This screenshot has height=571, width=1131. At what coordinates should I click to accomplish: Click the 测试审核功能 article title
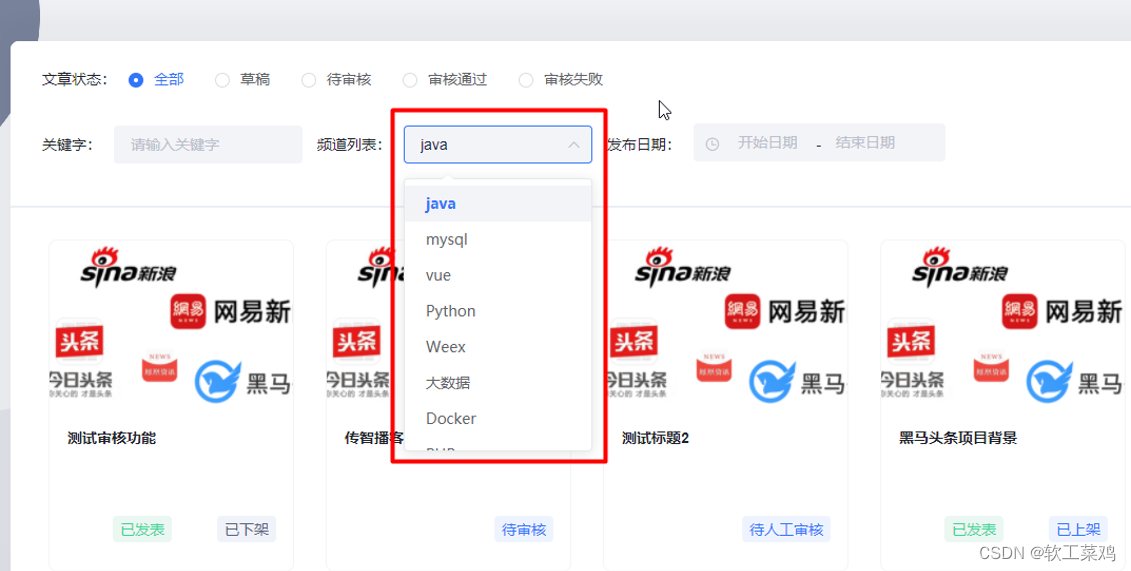coord(111,438)
